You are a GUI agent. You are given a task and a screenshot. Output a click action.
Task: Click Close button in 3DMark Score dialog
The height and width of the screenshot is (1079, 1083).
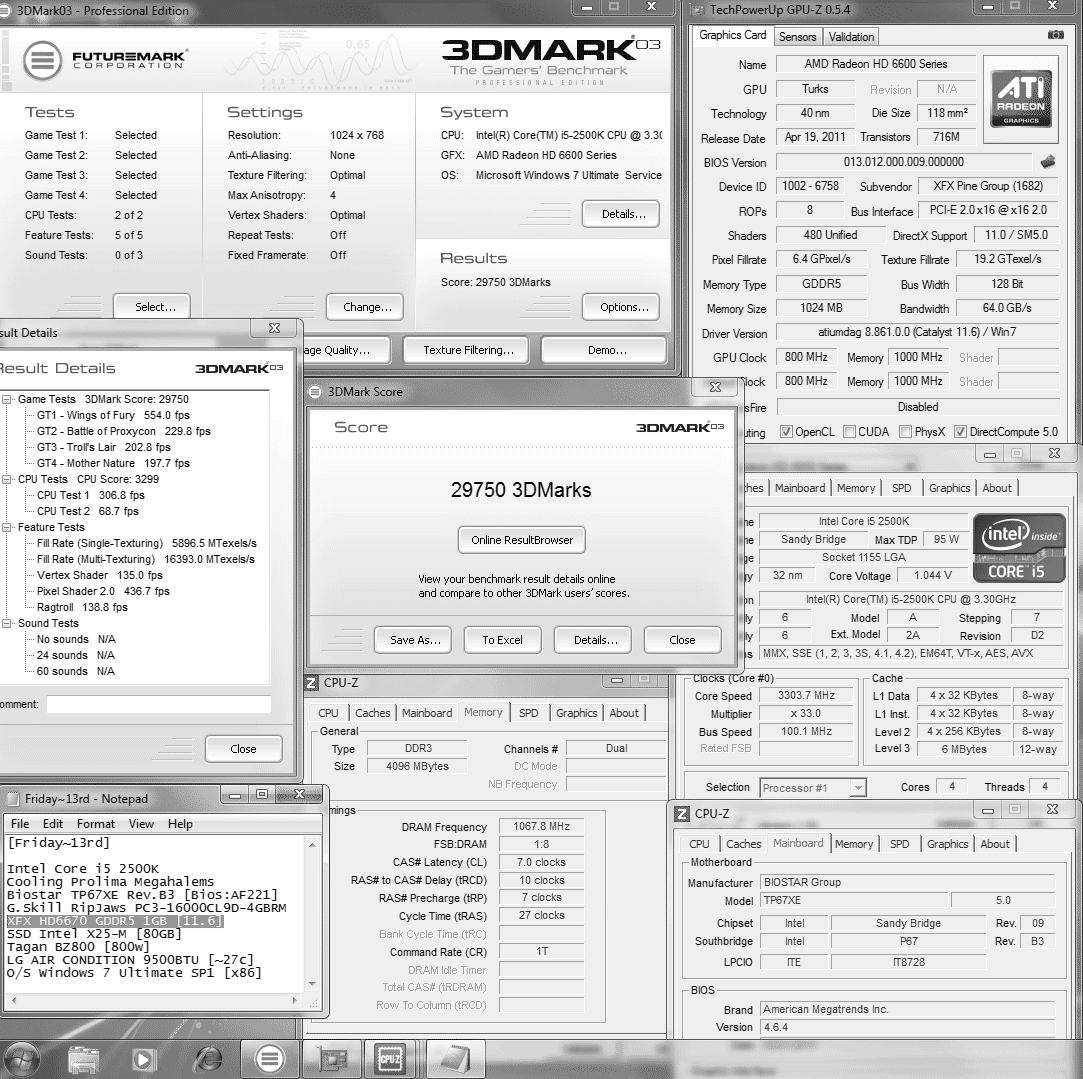pos(683,640)
